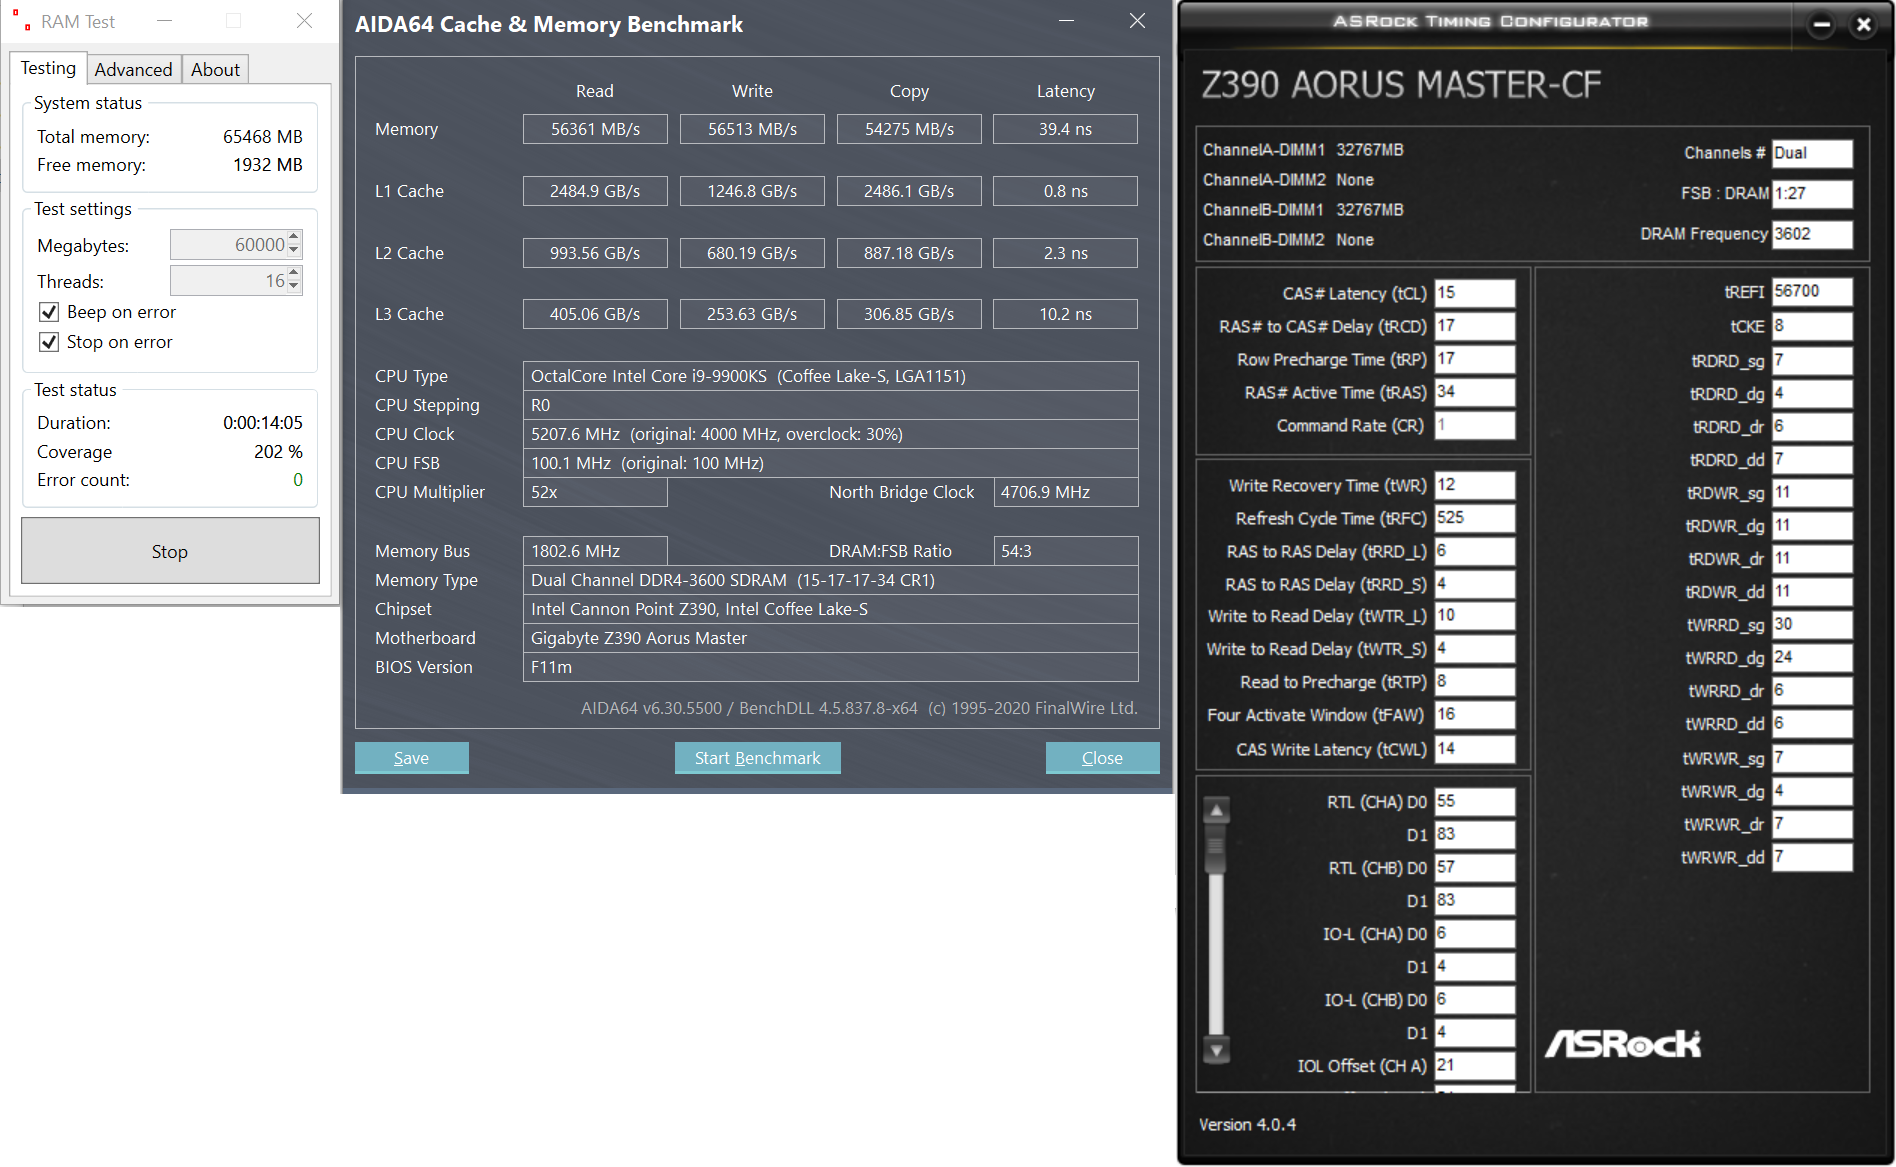Click the Channels # Dual field
Screen dimensions: 1896x1167
[x=1812, y=153]
